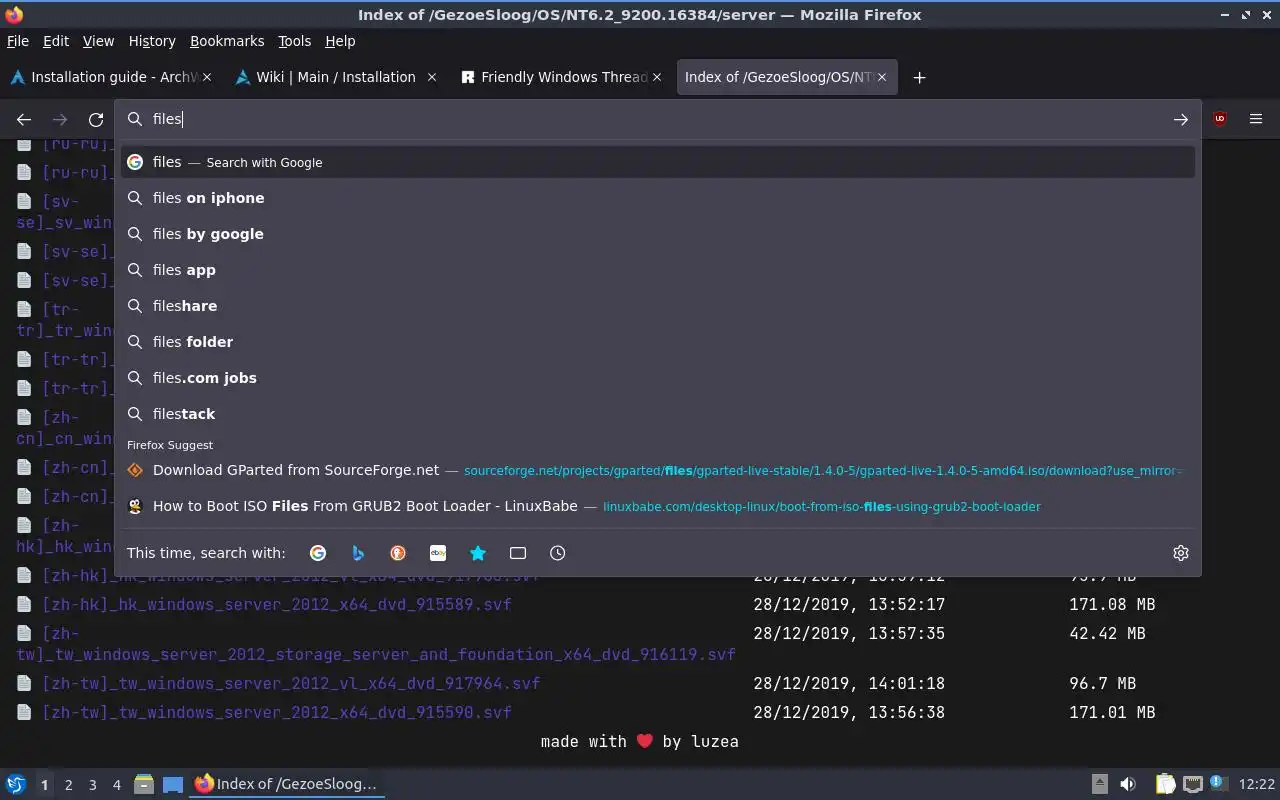1280x800 pixels.
Task: Open the clipboard manager tray icon
Action: [1165, 784]
